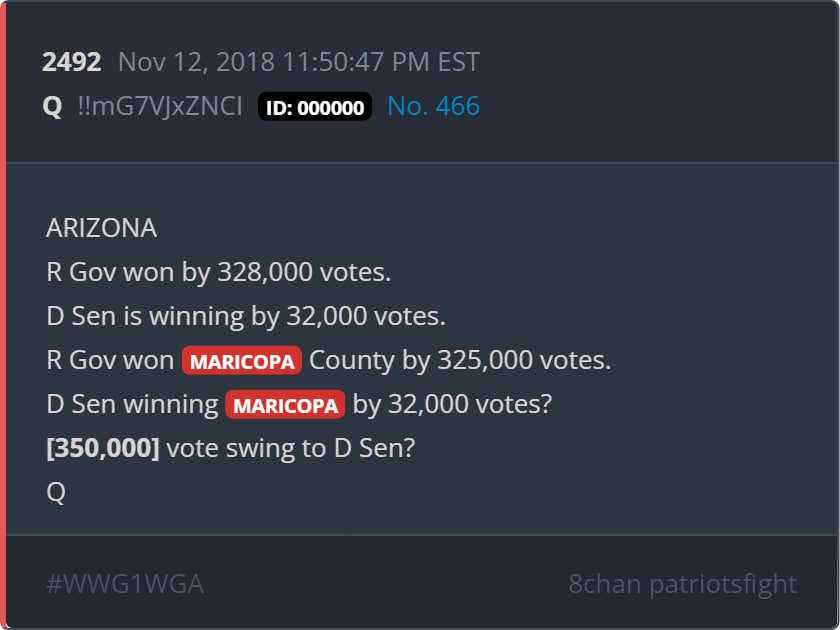Click 'R Gov won' before the MARICOPA tag
This screenshot has width=840, height=630.
click(110, 360)
